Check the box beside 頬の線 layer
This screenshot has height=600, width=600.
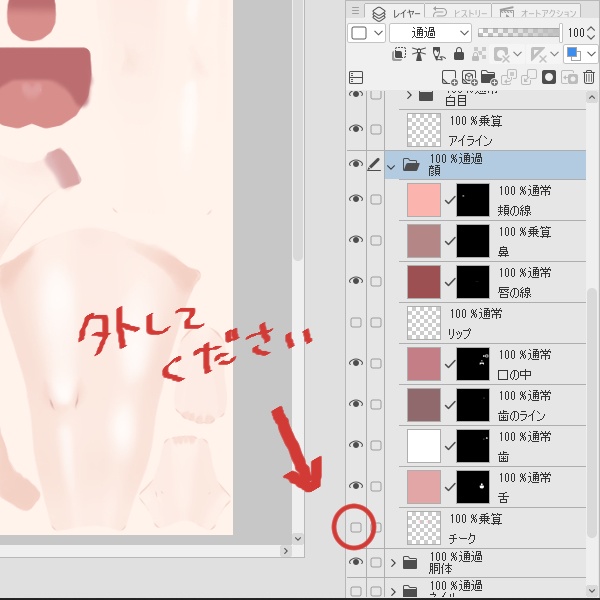(376, 199)
